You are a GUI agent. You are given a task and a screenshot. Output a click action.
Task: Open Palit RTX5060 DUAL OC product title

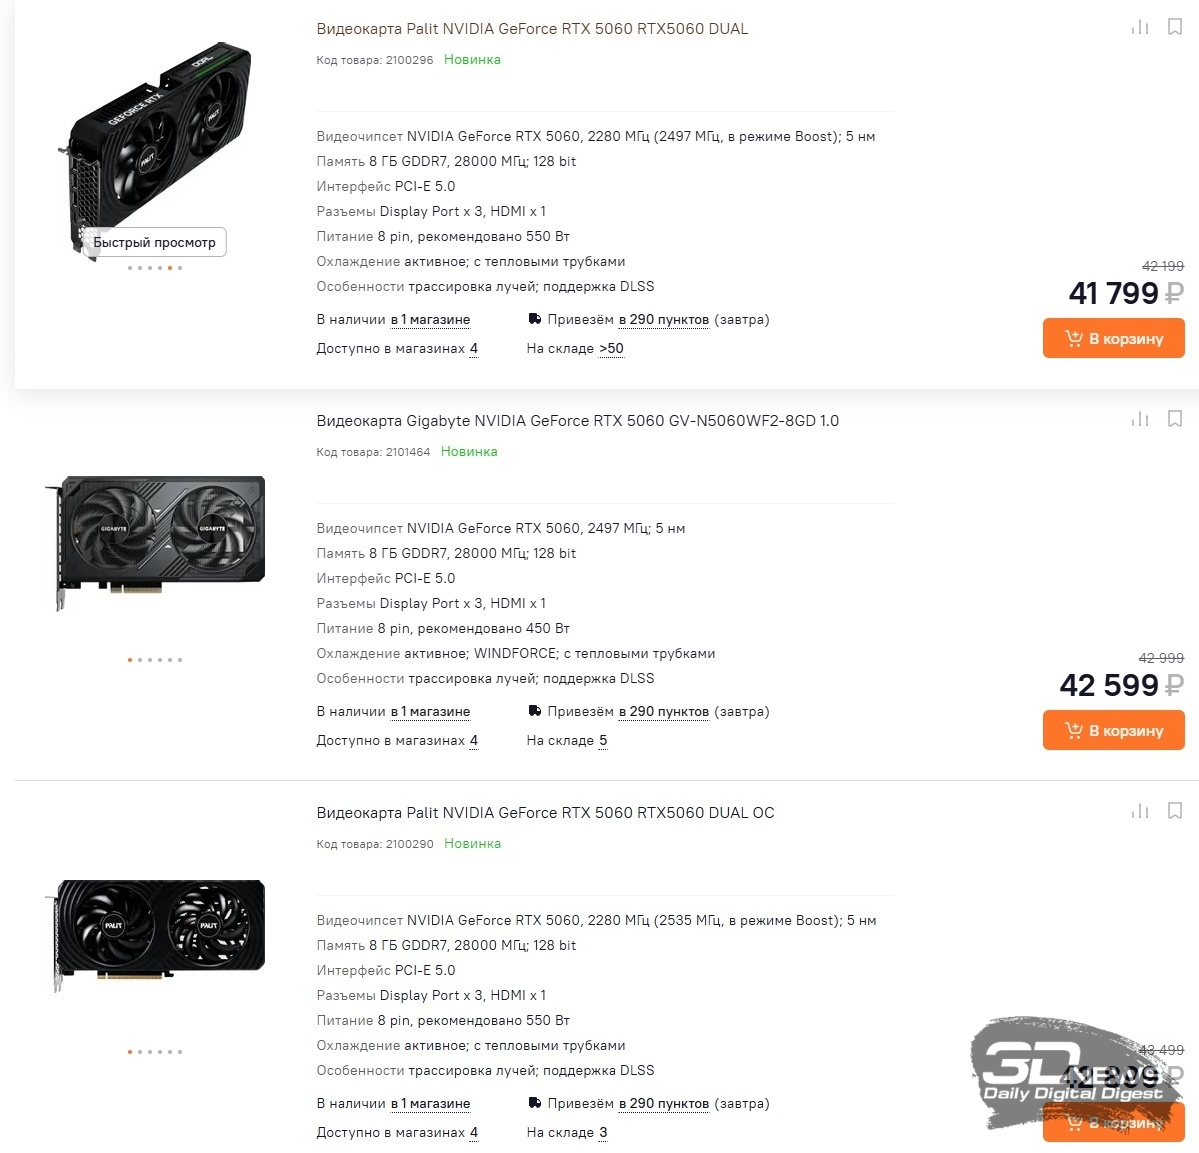coord(545,813)
